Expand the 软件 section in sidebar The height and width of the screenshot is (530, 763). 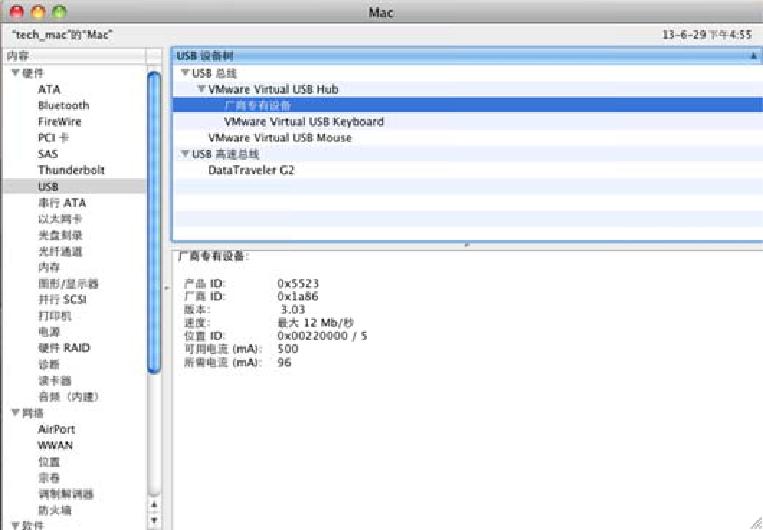[15, 525]
